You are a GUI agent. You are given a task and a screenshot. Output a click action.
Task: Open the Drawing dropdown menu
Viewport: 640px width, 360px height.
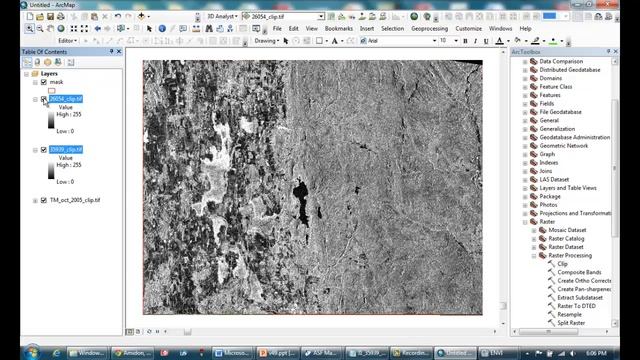267,41
